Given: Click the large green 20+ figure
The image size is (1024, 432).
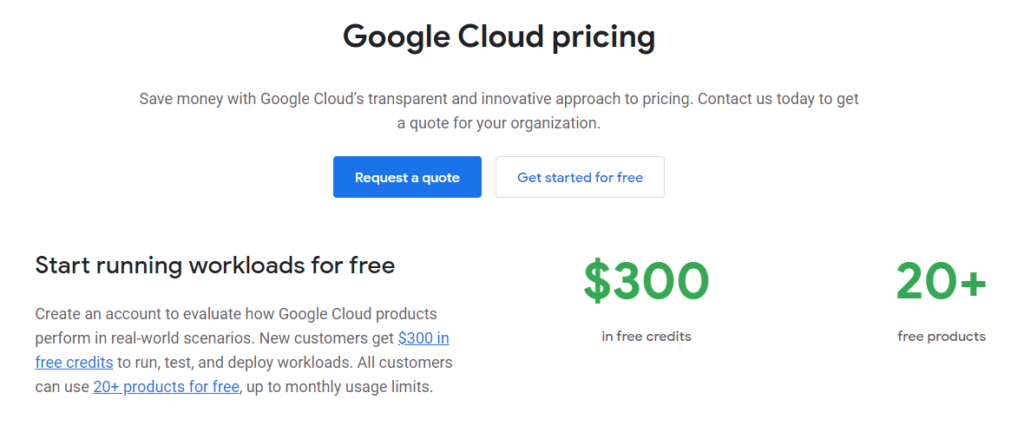Looking at the screenshot, I should coord(941,281).
